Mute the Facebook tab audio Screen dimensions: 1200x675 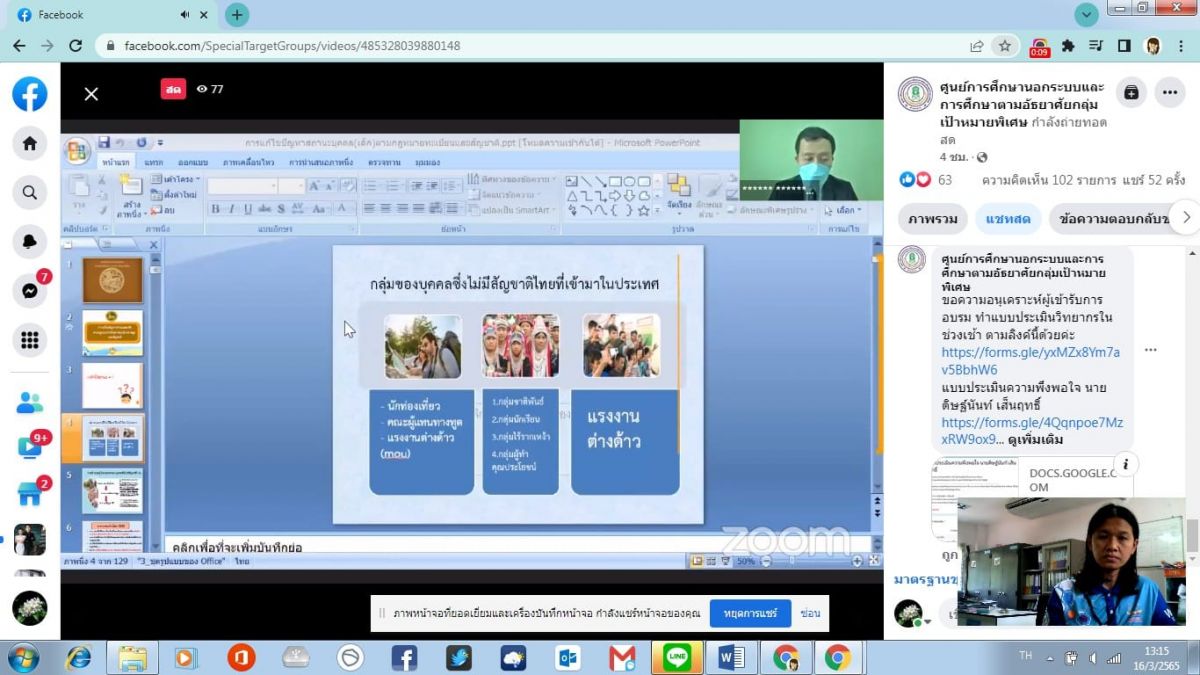[x=186, y=15]
